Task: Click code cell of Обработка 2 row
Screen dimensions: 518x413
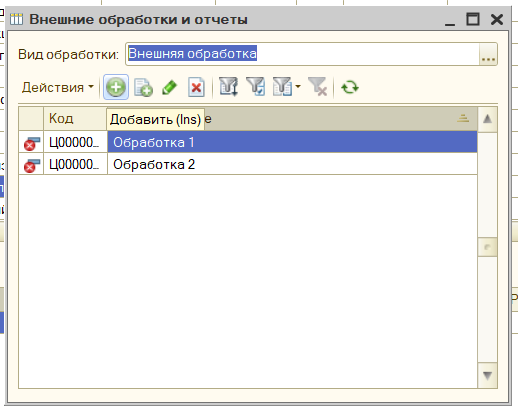Action: pyautogui.click(x=75, y=164)
